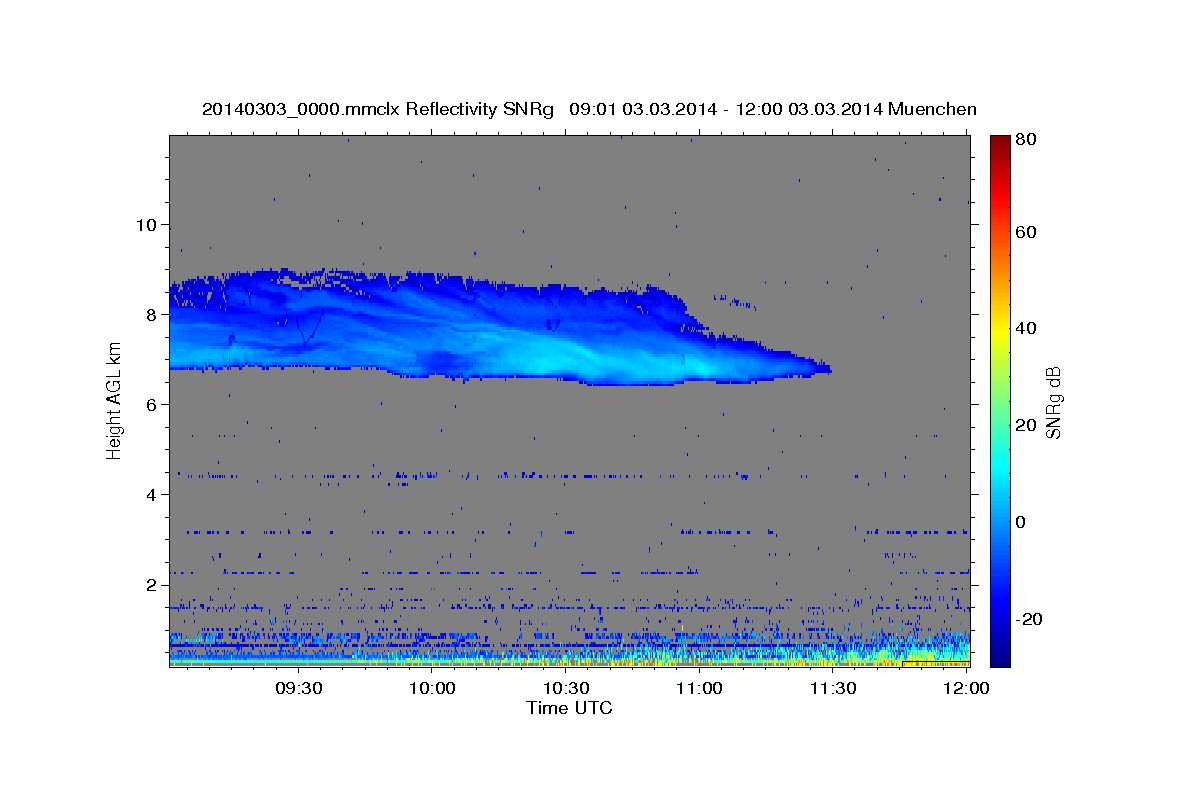This screenshot has width=1200, height=800.
Task: Click the colorbar value 80
Action: pos(1025,139)
